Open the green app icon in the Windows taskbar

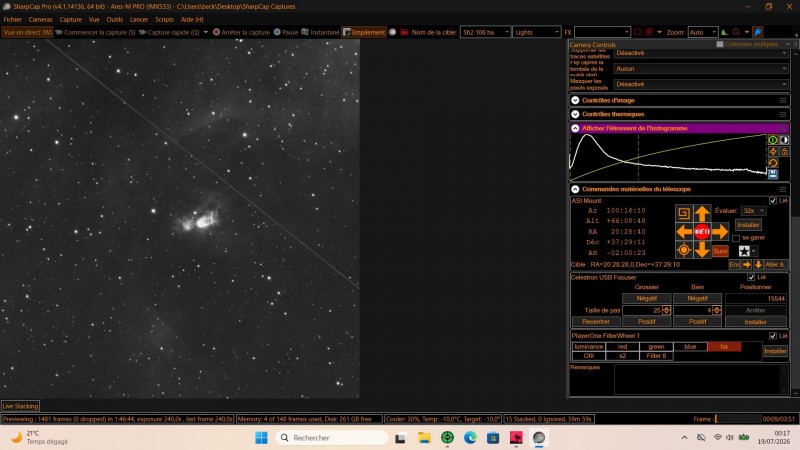click(x=447, y=438)
